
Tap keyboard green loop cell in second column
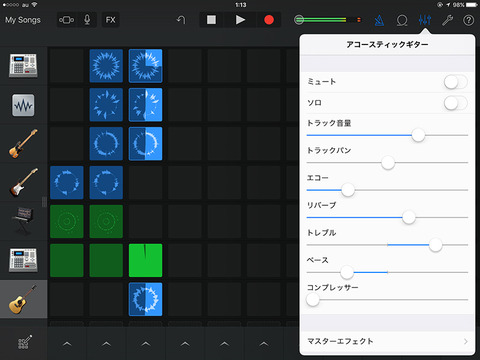tap(106, 222)
